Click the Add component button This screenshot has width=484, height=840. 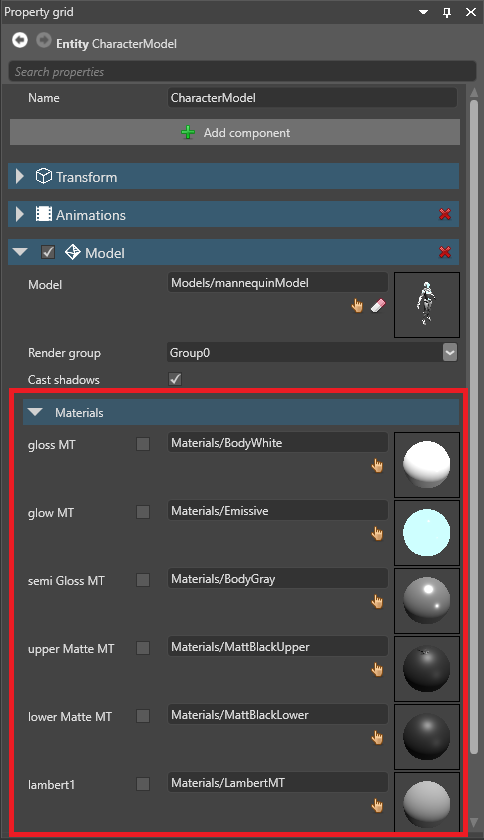tap(235, 132)
